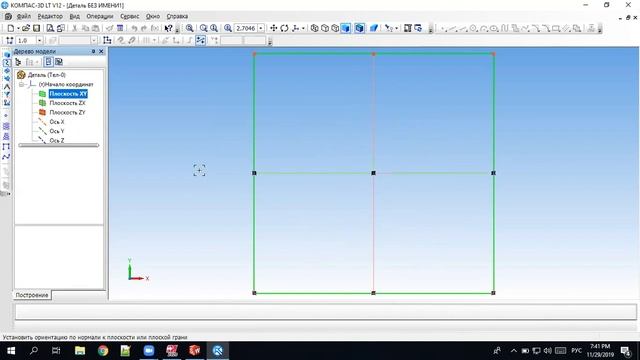Open the Сервис menu
Viewport: 640px width, 360px height.
(x=130, y=16)
